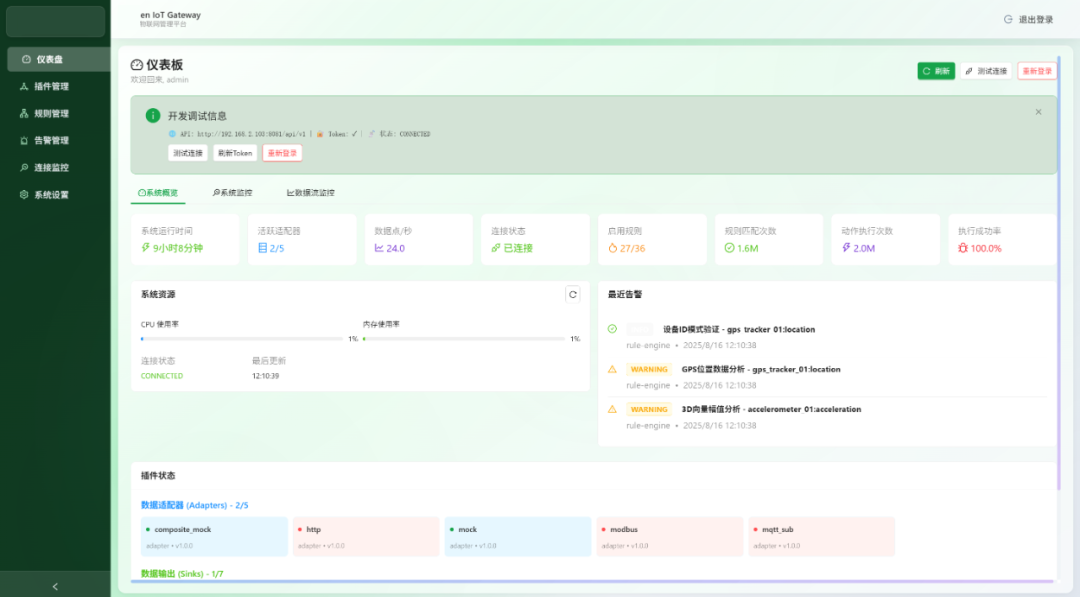Select the mock adapter card
This screenshot has height=597, width=1080.
pos(518,536)
